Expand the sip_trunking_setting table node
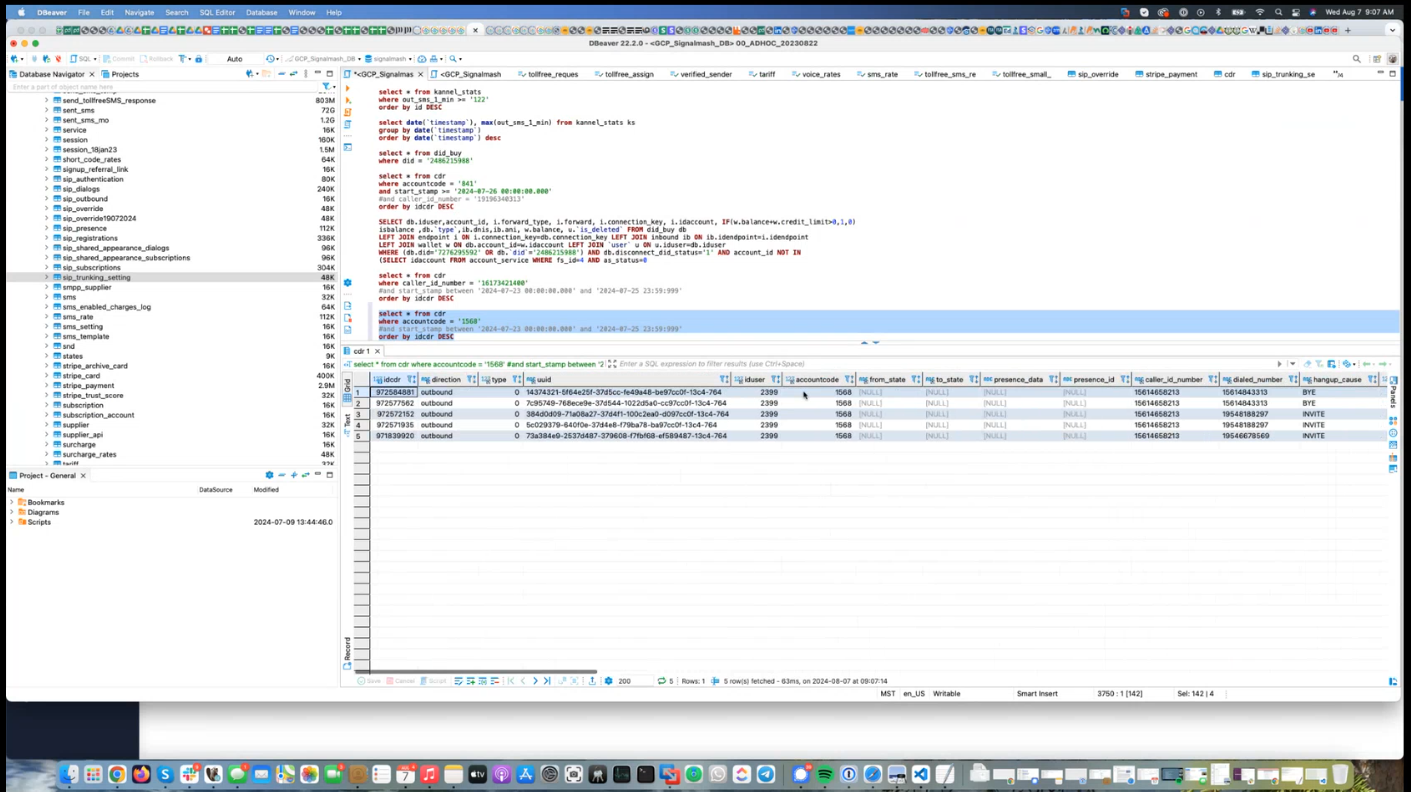 [x=46, y=277]
